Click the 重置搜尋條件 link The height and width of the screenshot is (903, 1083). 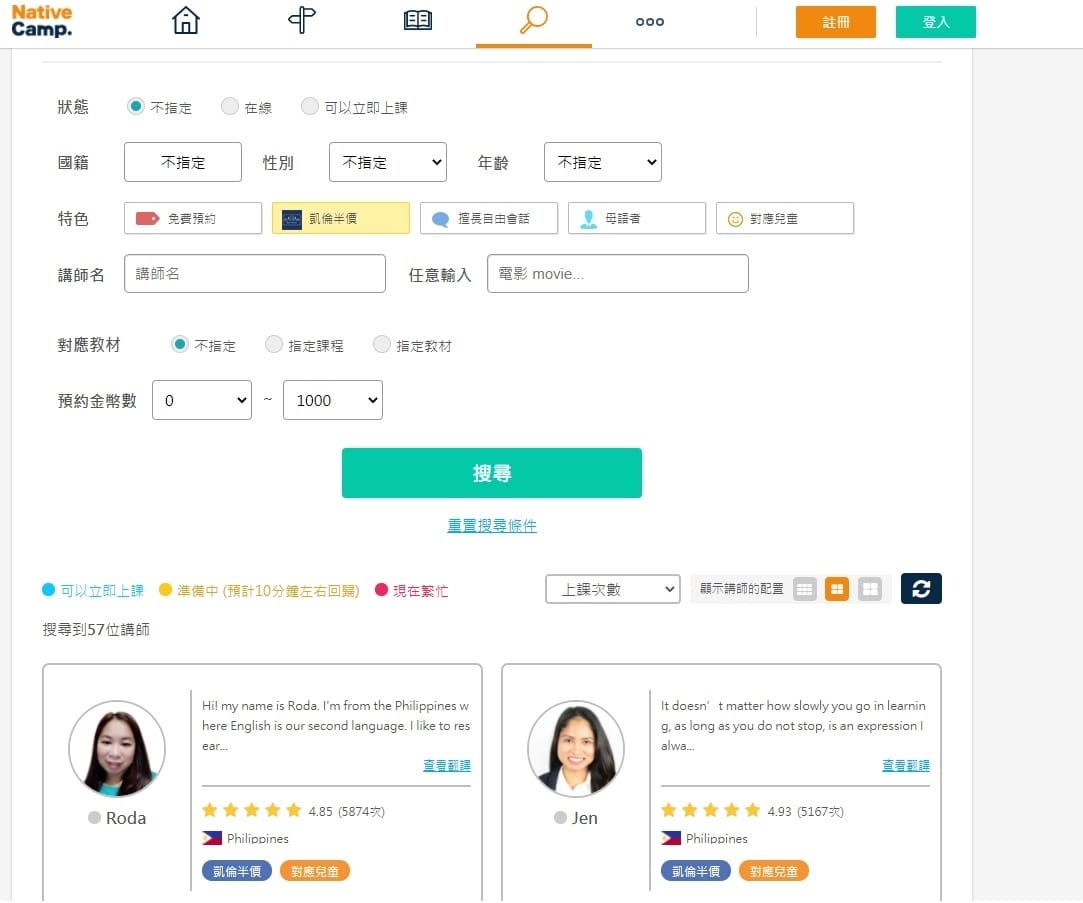(491, 525)
